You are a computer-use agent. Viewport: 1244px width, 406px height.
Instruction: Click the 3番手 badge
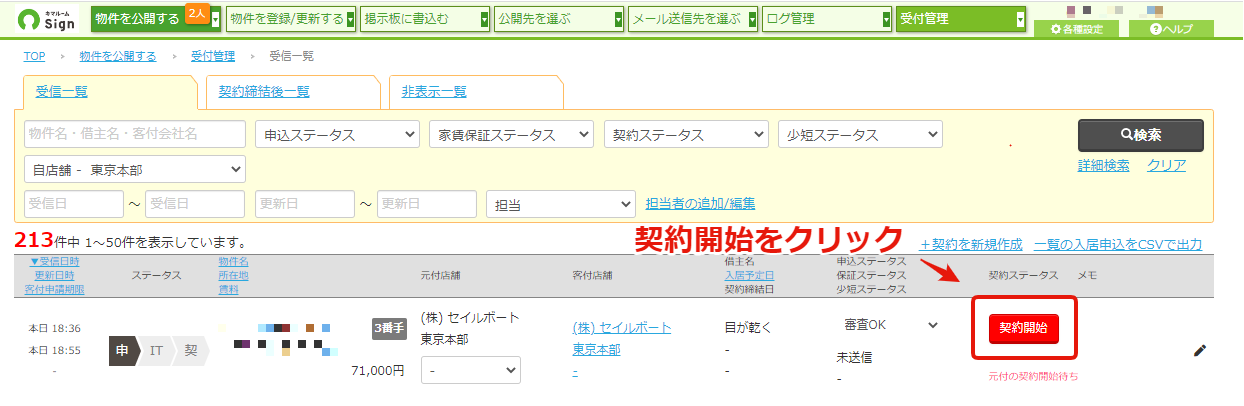389,328
